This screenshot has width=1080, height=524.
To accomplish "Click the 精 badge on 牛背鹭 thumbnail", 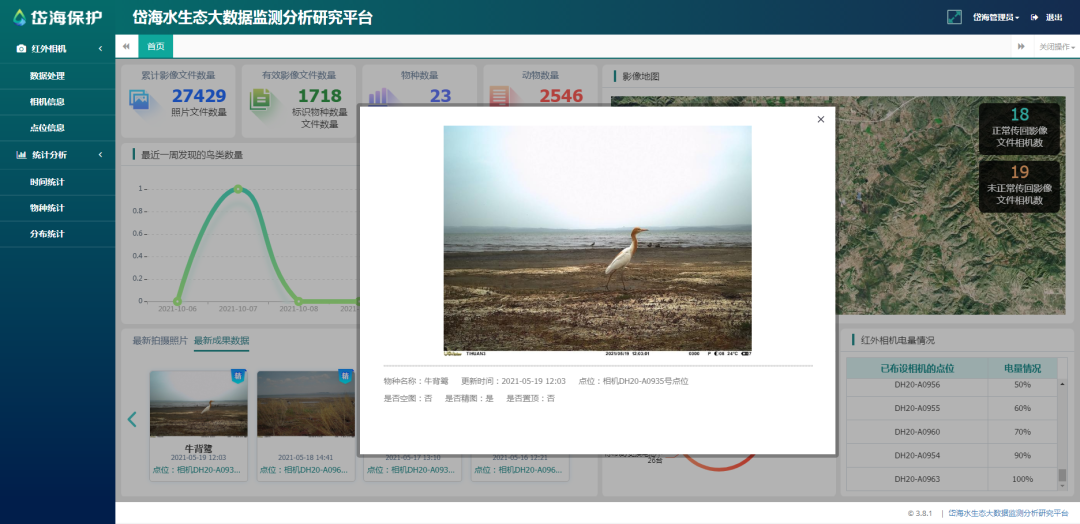I will click(238, 376).
